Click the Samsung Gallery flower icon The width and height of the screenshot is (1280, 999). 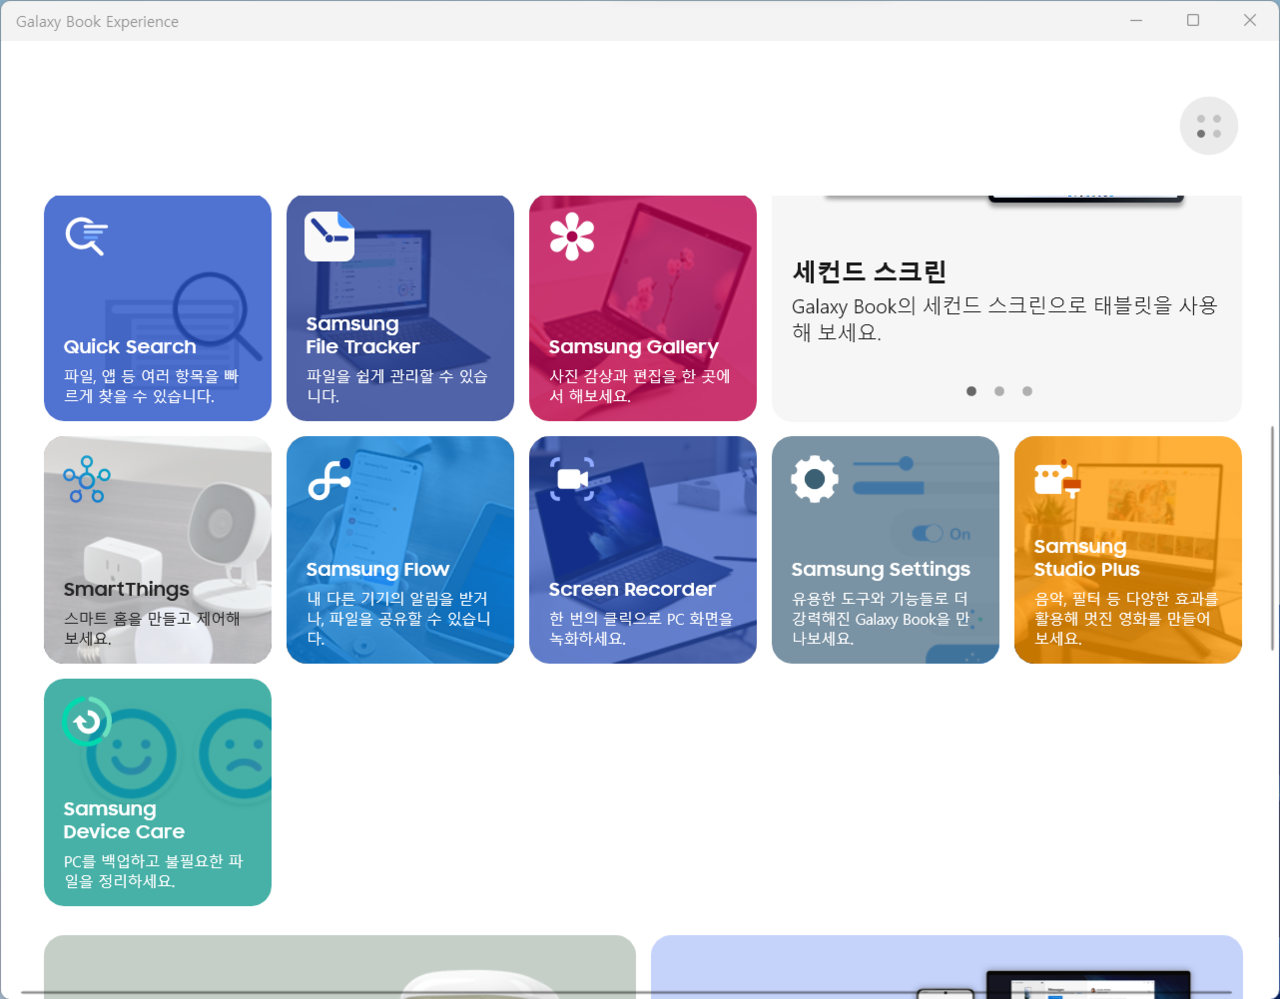coord(572,237)
